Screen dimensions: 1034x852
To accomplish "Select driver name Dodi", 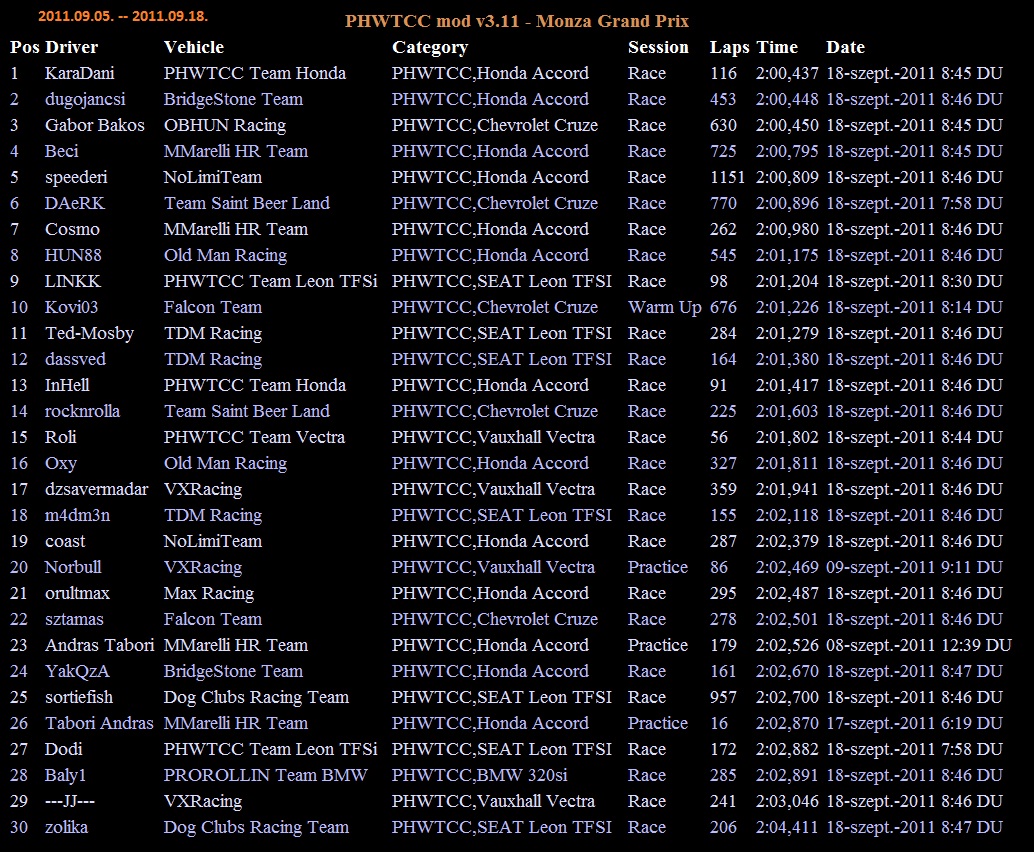I will pos(63,749).
